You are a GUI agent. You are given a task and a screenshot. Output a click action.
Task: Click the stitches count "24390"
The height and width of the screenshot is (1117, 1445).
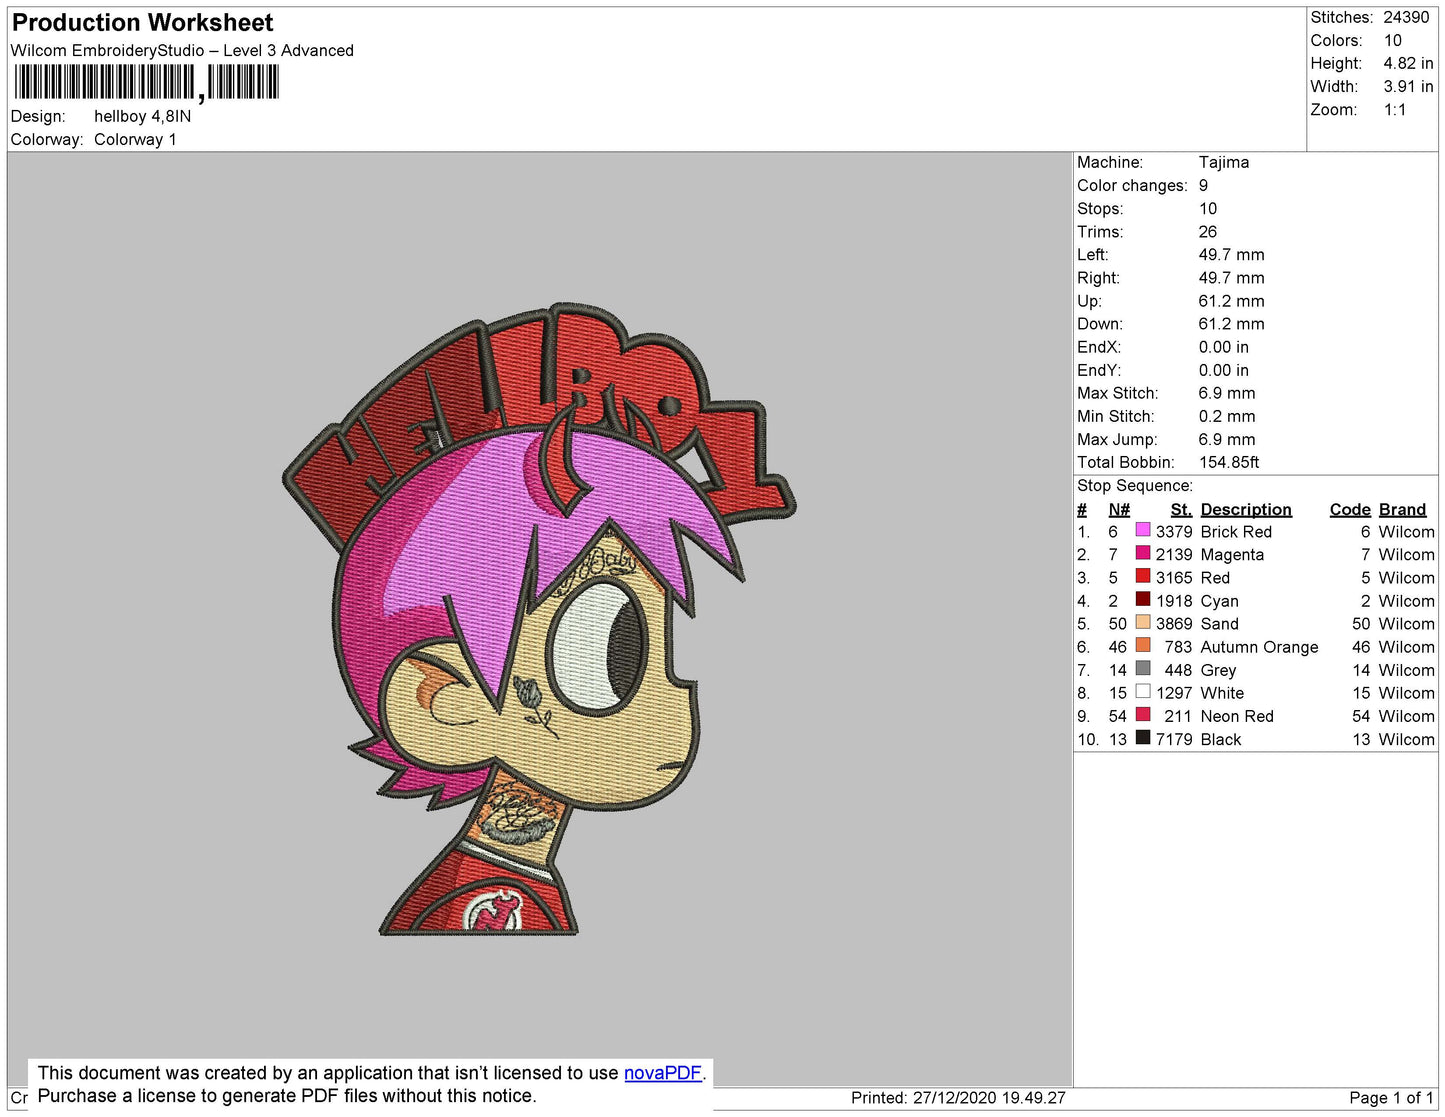[1406, 17]
